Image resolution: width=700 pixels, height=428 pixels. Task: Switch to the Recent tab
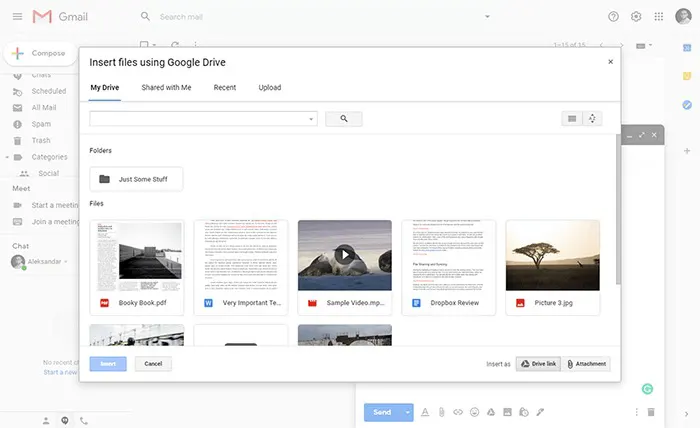point(225,87)
